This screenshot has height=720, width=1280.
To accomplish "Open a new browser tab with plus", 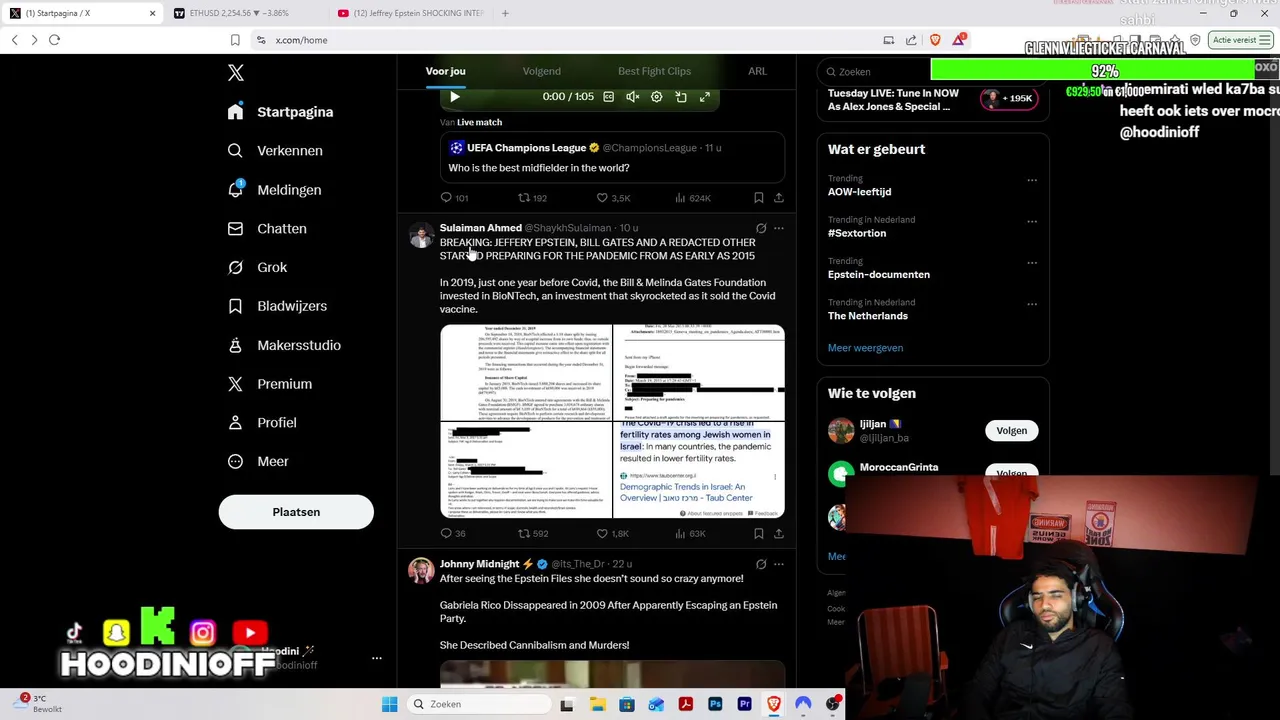I will tap(505, 13).
